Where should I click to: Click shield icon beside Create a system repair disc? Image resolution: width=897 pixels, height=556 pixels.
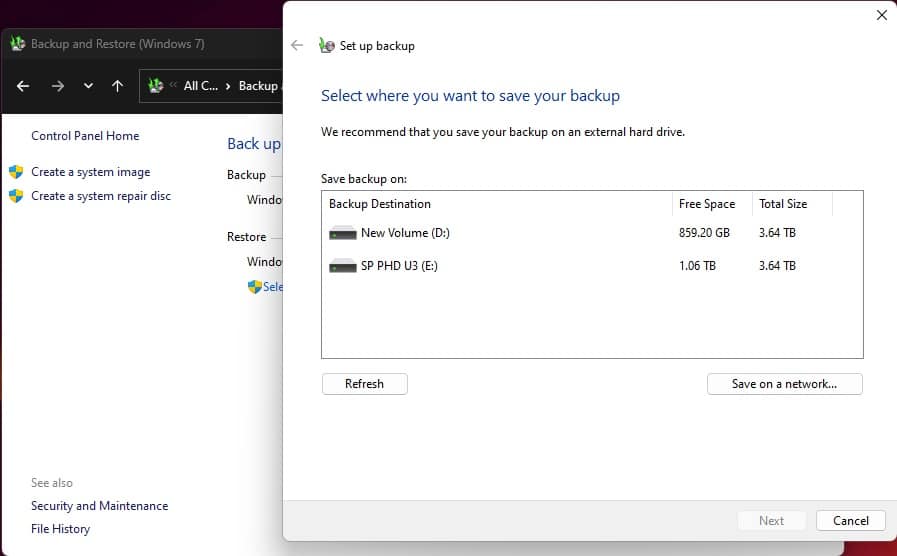point(16,196)
